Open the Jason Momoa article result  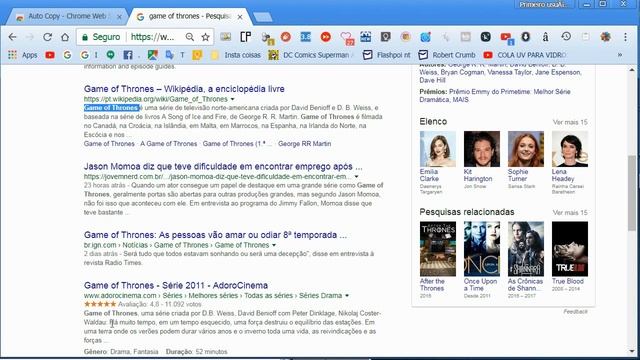click(x=223, y=167)
